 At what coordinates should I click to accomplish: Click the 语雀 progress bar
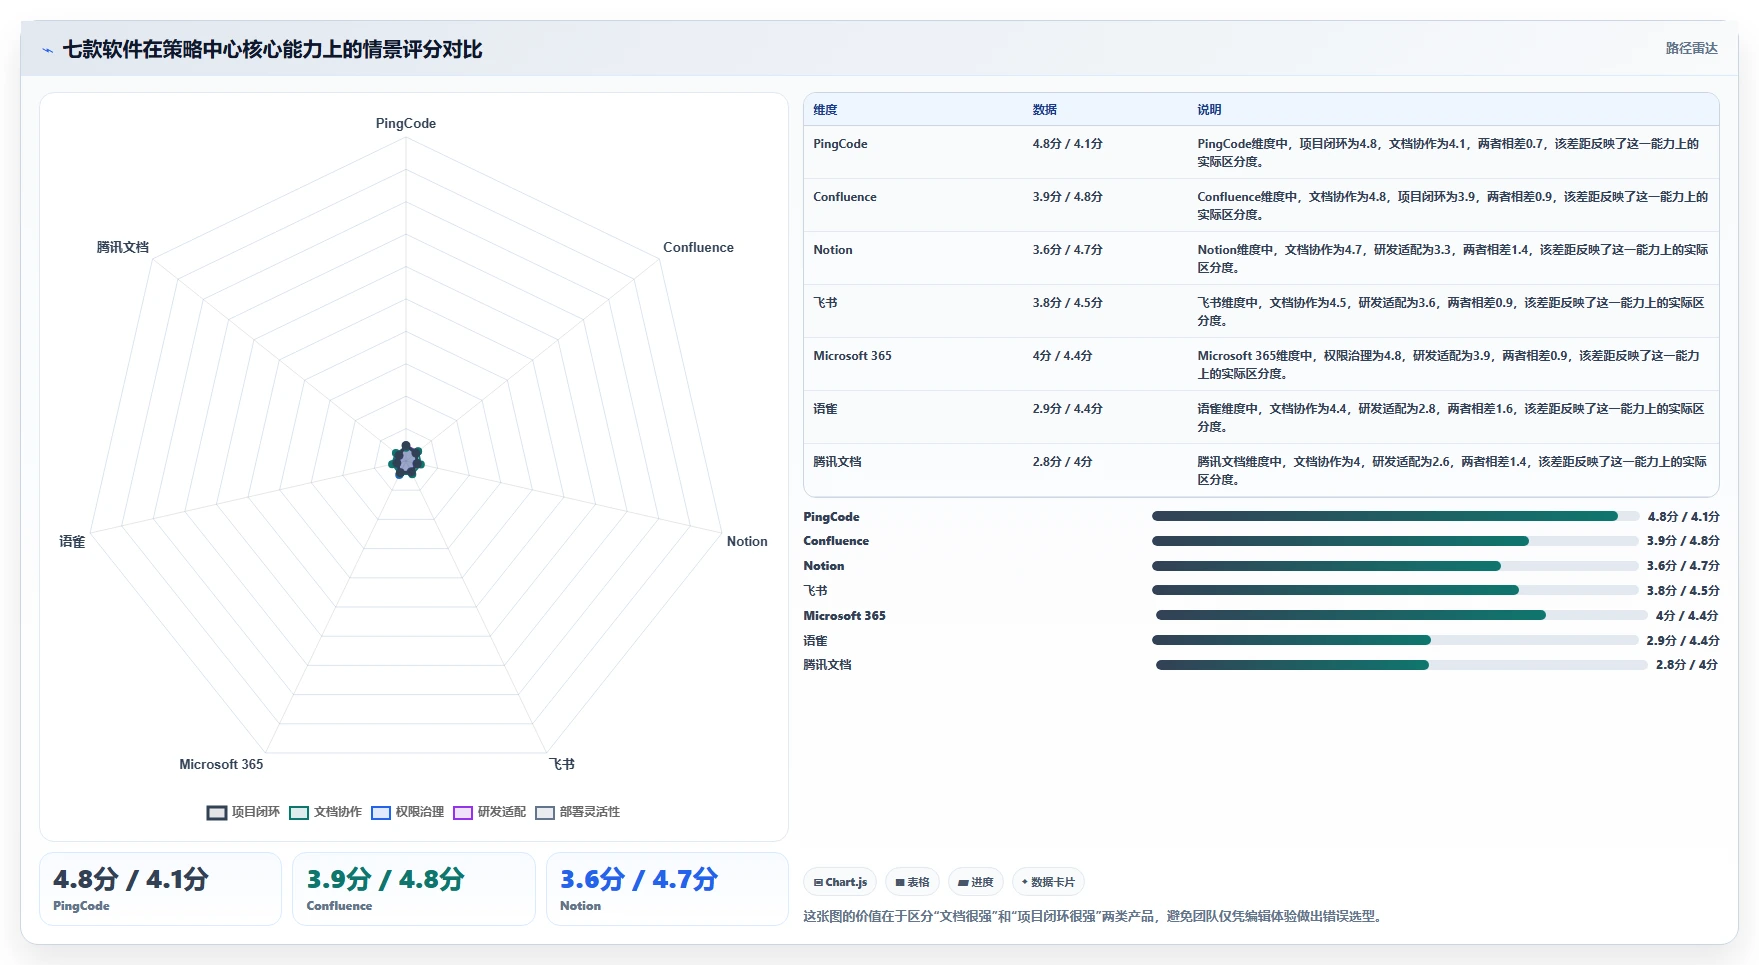pos(1395,640)
